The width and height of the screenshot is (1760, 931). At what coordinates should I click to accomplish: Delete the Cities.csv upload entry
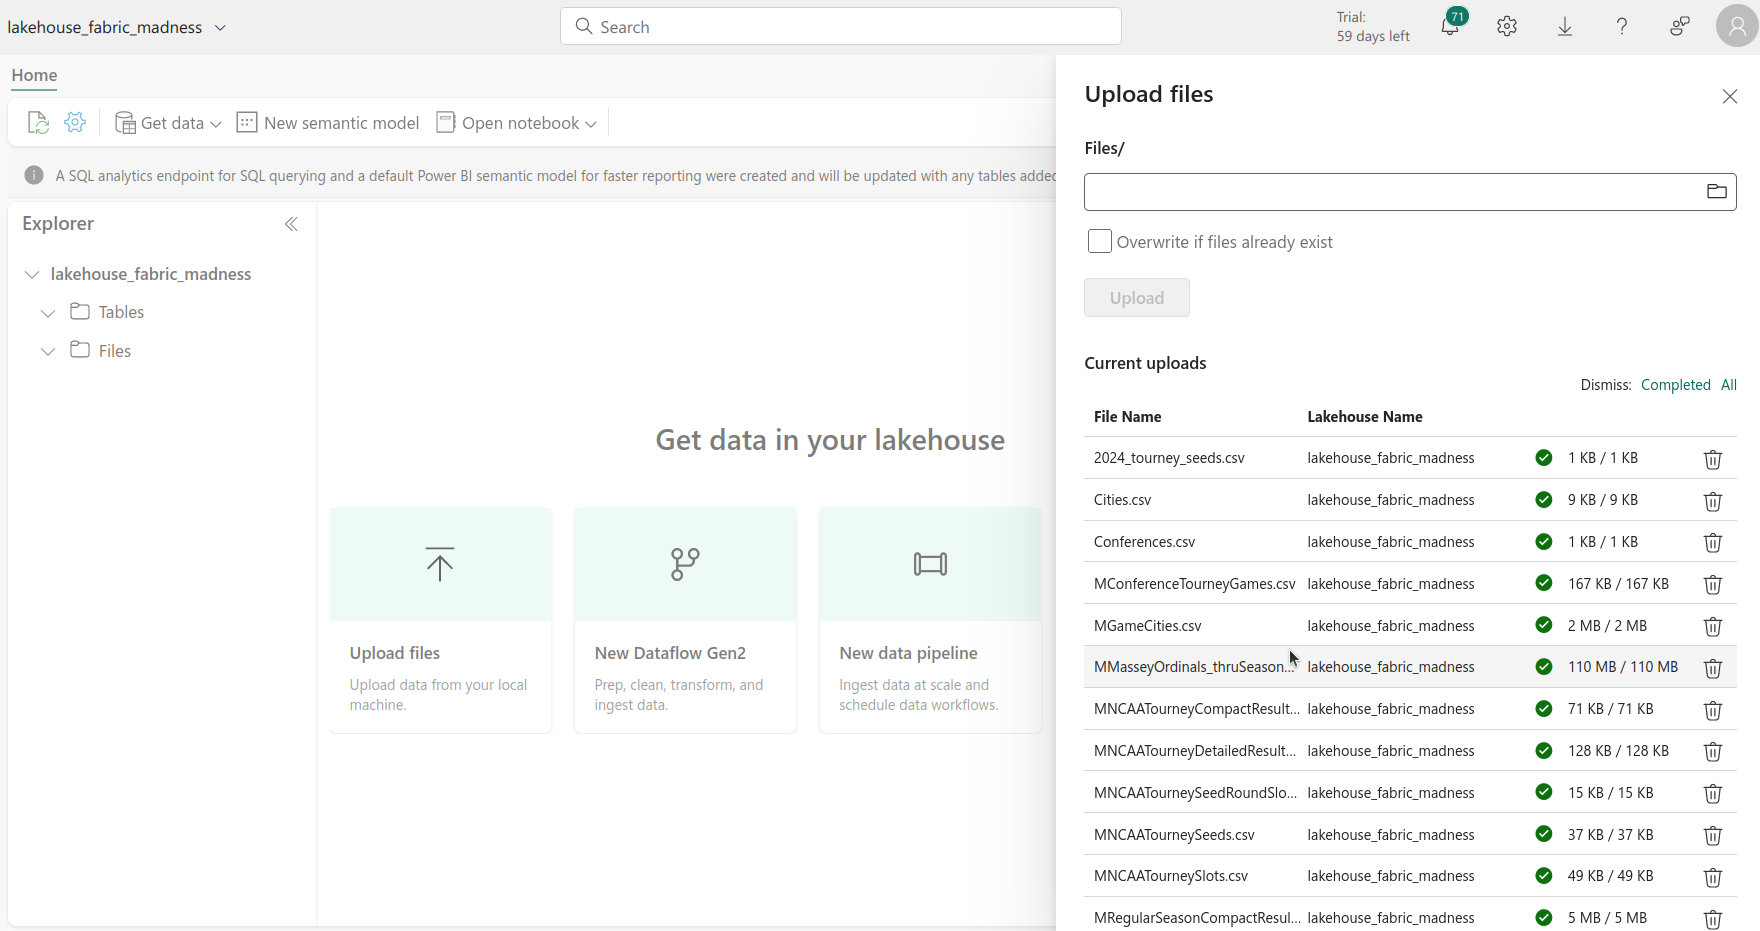1712,500
